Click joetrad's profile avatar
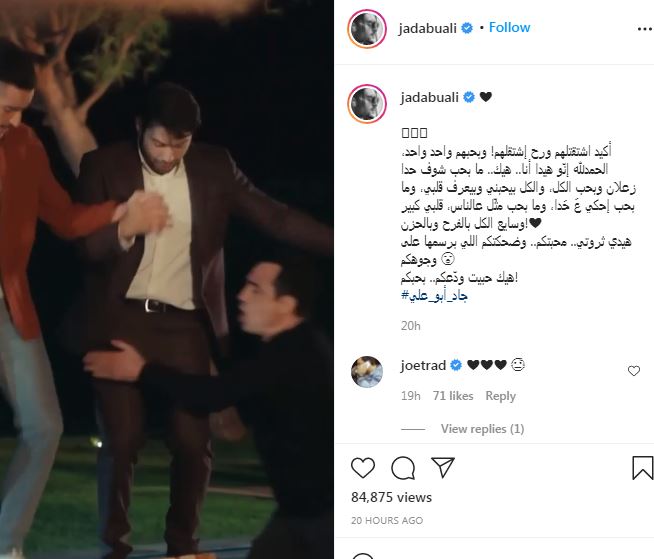The height and width of the screenshot is (559, 654). pos(367,372)
